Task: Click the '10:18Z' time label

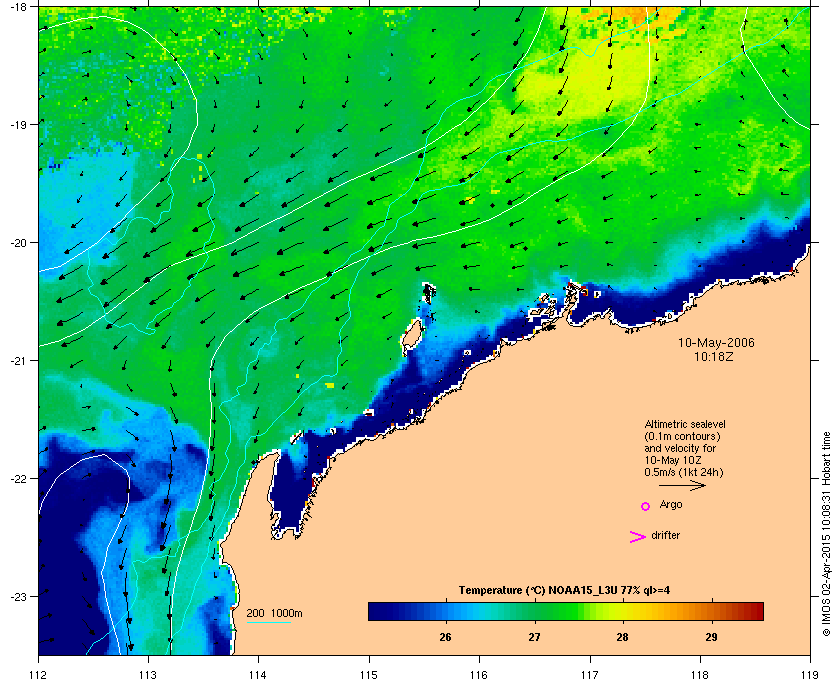Action: point(714,356)
